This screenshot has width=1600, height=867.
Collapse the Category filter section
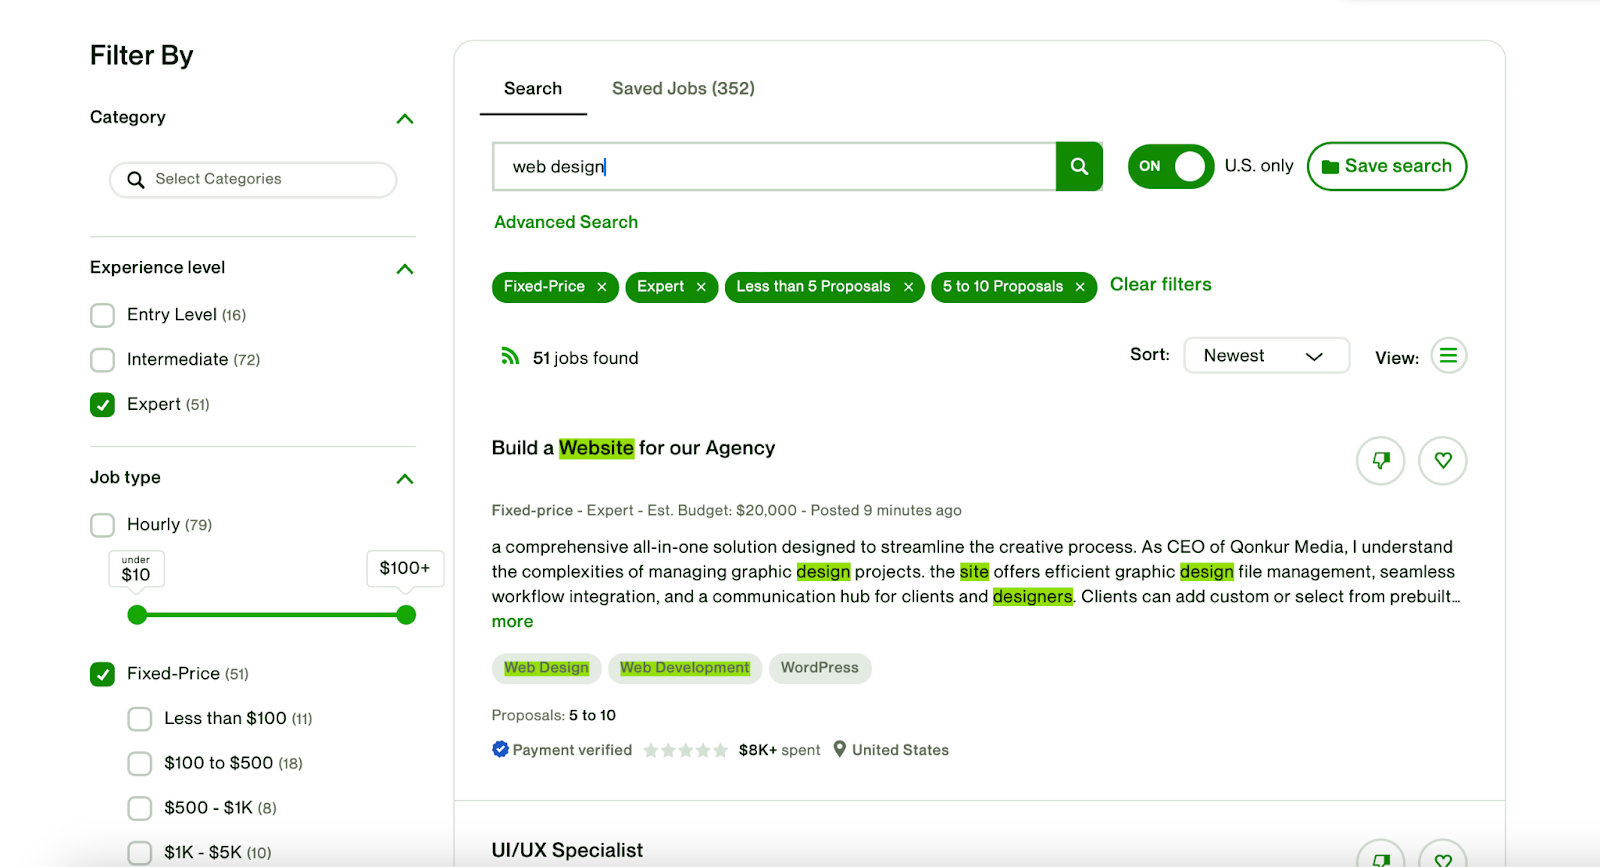(x=405, y=119)
